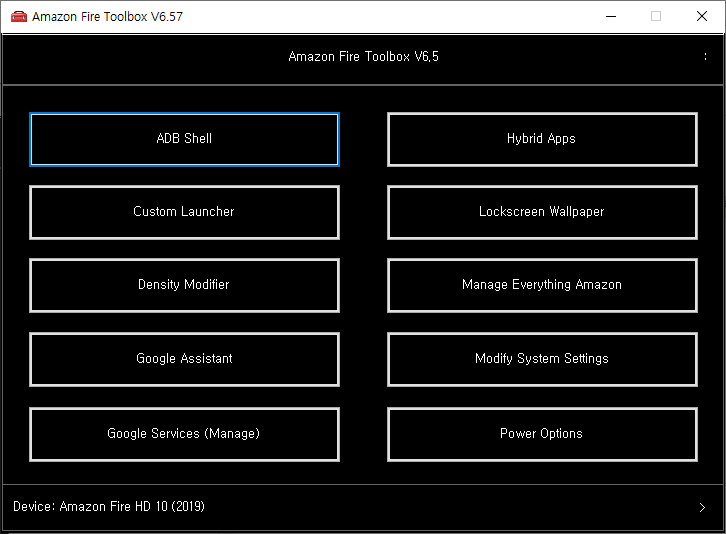This screenshot has height=534, width=726.
Task: Open the ADB Shell tool
Action: pyautogui.click(x=184, y=139)
